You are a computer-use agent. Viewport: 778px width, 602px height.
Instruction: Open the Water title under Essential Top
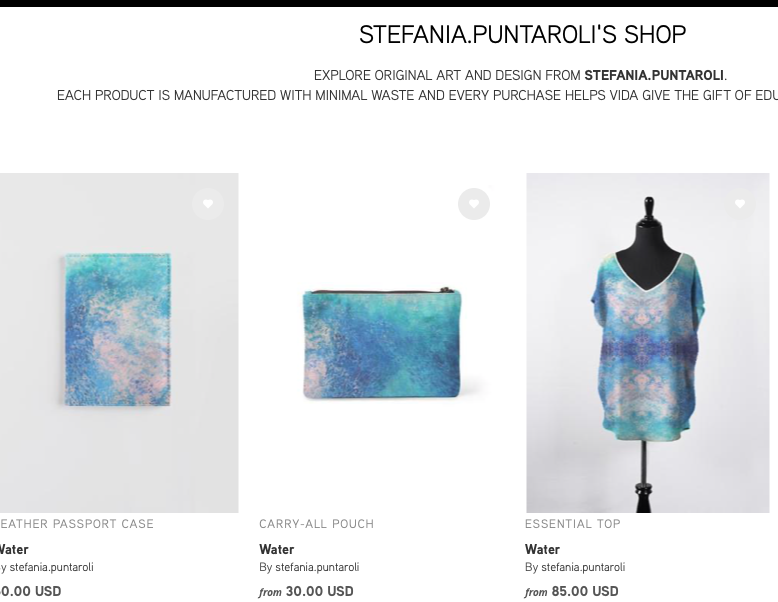(542, 549)
